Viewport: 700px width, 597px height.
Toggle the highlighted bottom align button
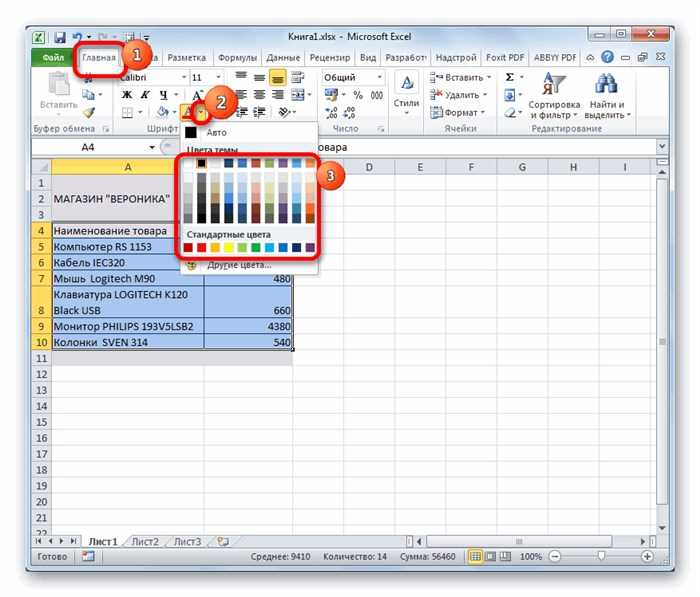[x=277, y=78]
